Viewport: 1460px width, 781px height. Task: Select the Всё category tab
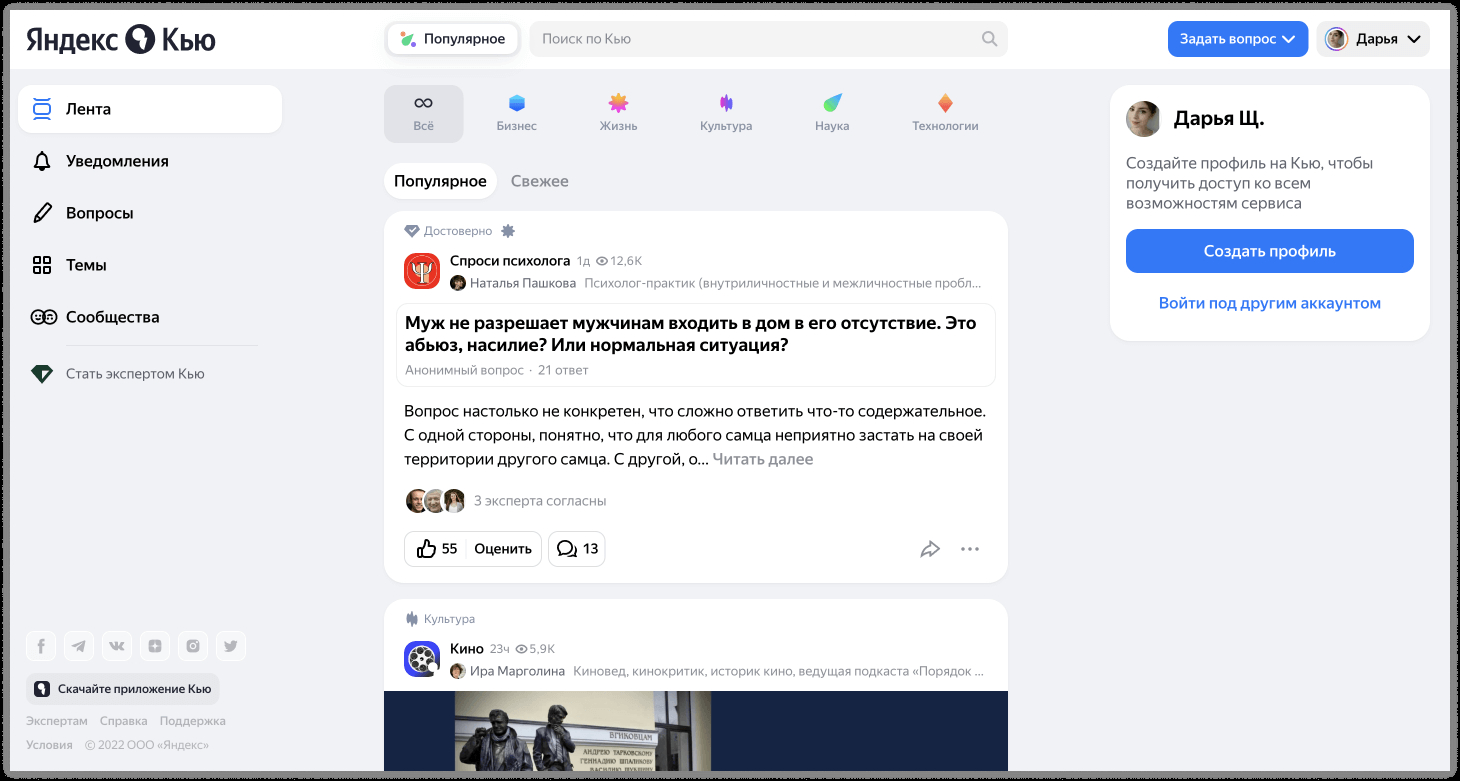pyautogui.click(x=424, y=114)
